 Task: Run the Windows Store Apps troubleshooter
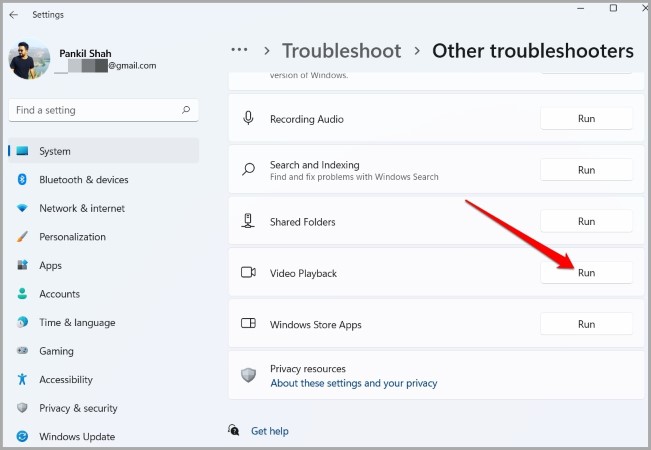click(586, 324)
